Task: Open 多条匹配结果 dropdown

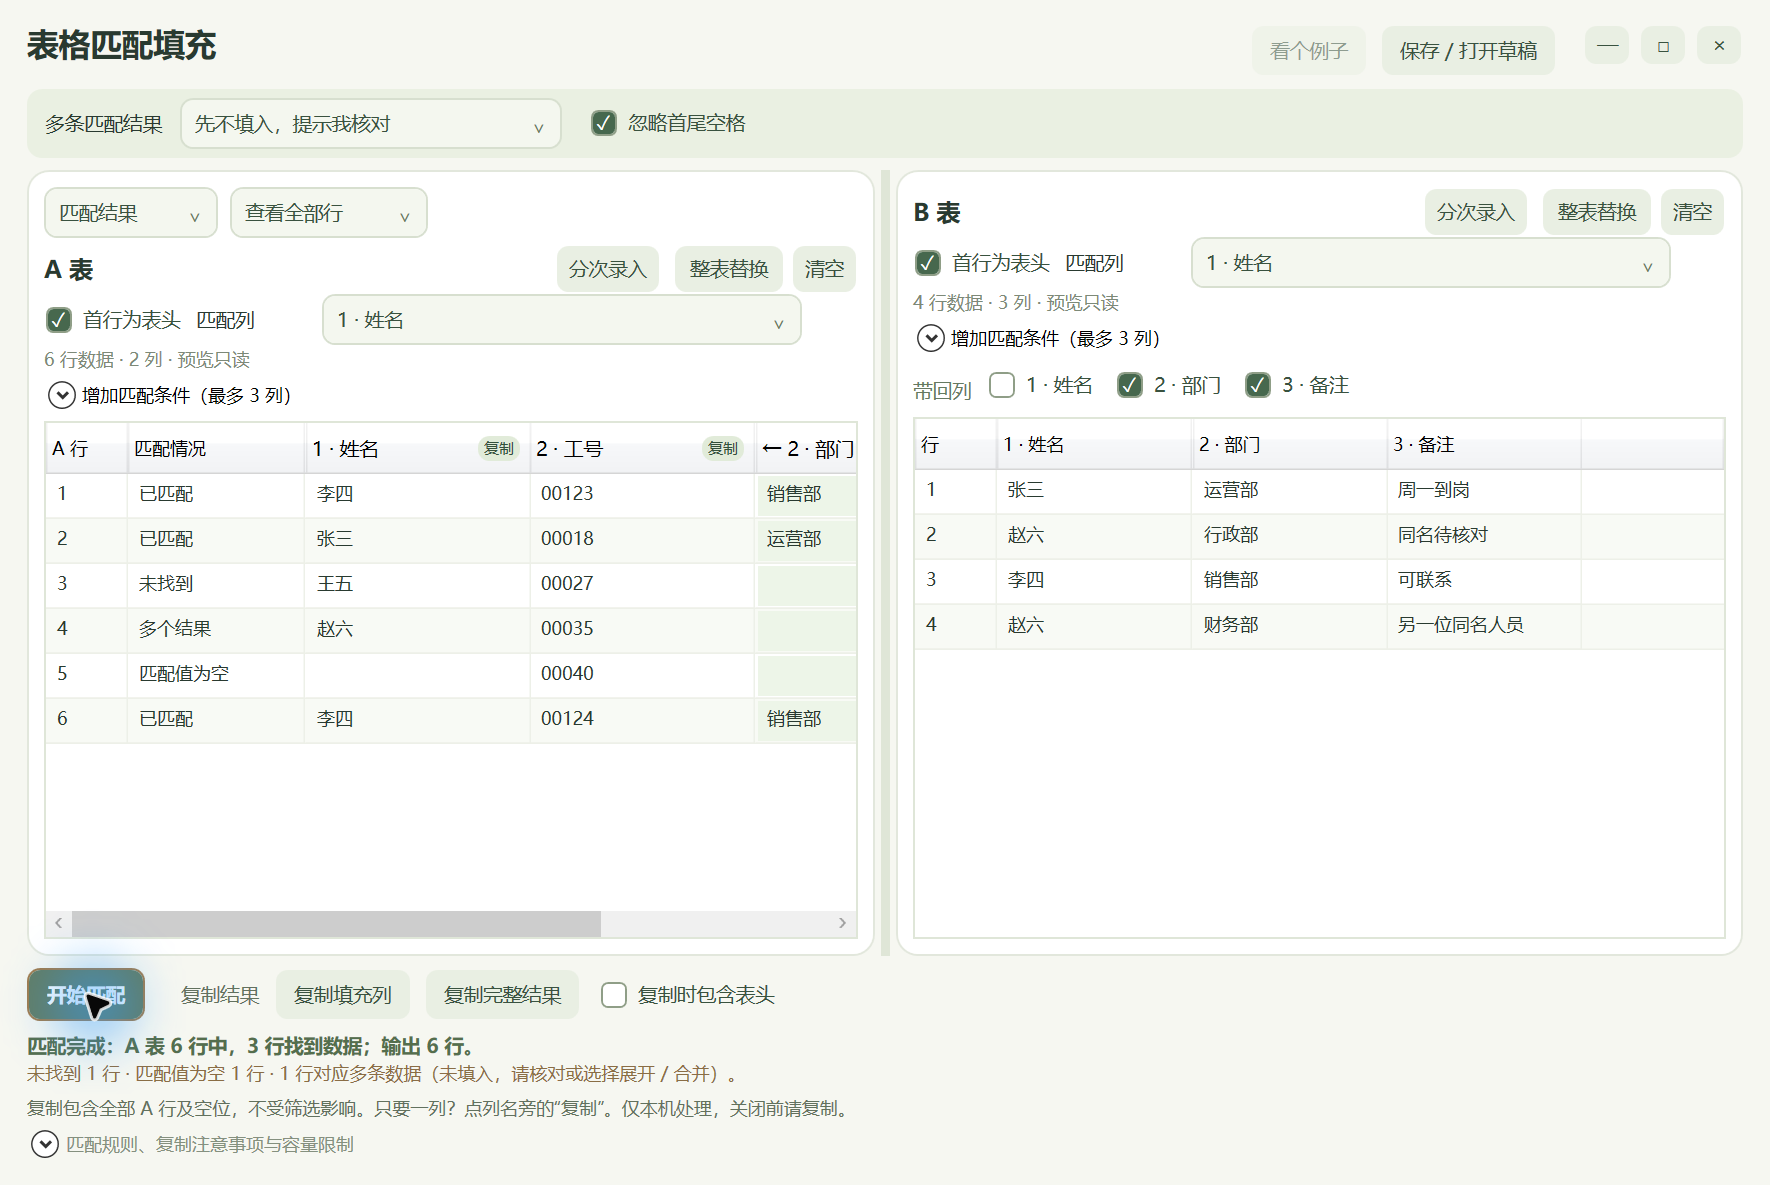Action: click(x=371, y=124)
